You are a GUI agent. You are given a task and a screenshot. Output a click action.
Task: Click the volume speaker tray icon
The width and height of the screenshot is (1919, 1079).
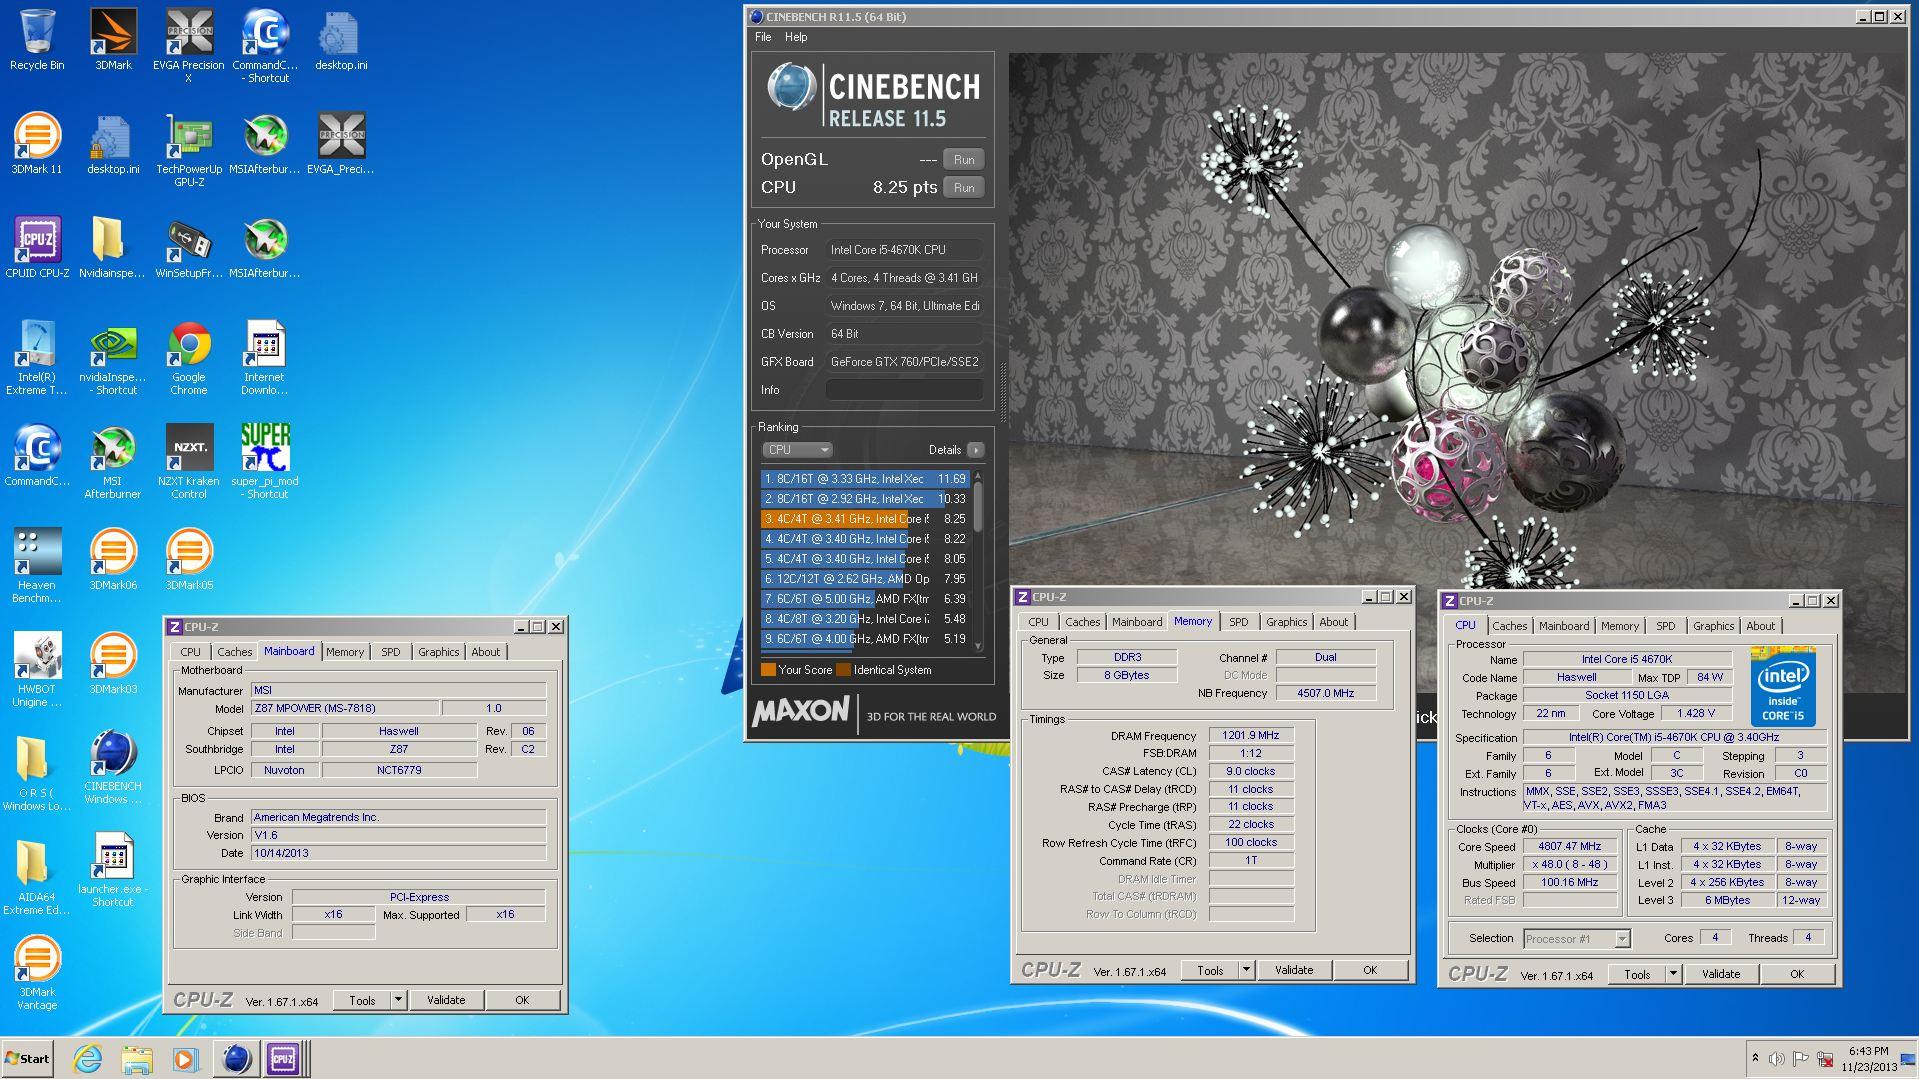(x=1777, y=1059)
